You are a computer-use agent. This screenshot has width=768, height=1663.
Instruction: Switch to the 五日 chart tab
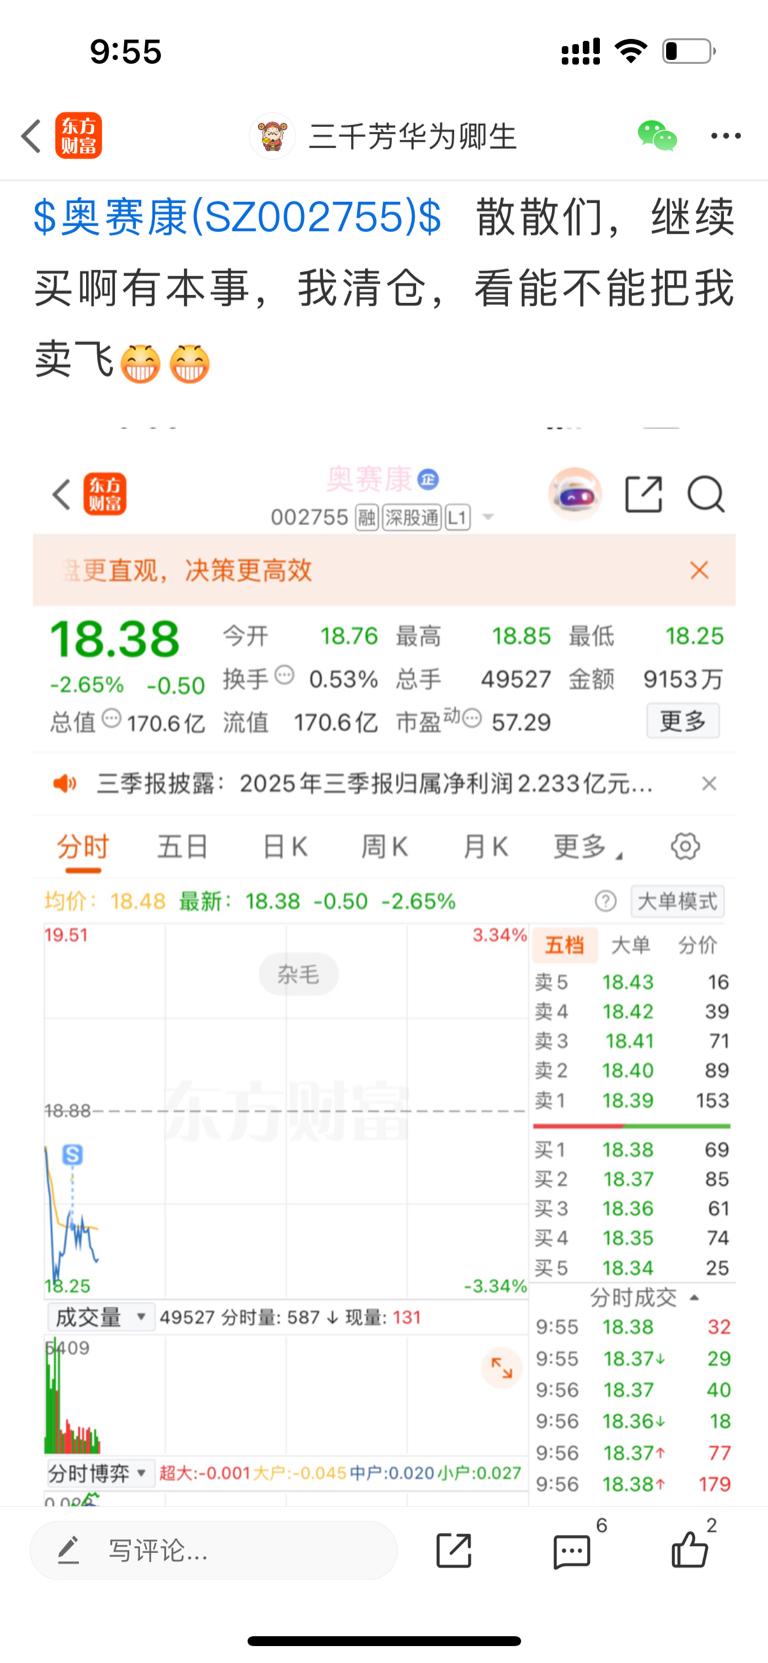click(183, 847)
